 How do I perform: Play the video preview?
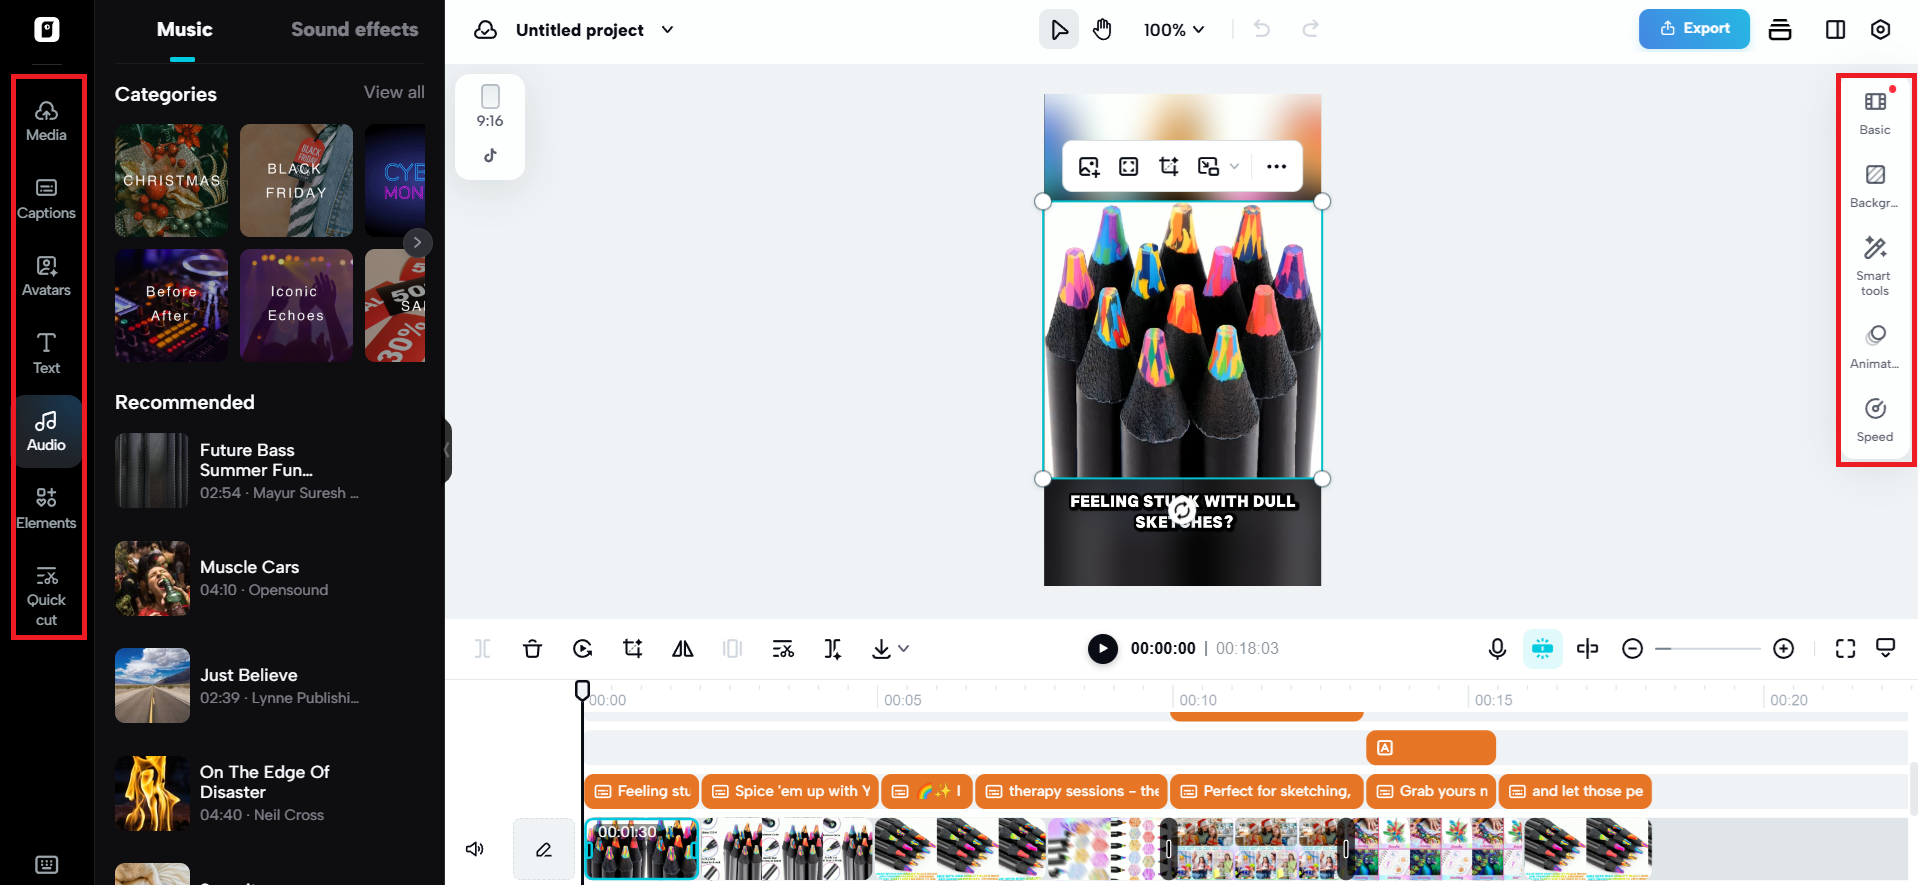[1102, 649]
